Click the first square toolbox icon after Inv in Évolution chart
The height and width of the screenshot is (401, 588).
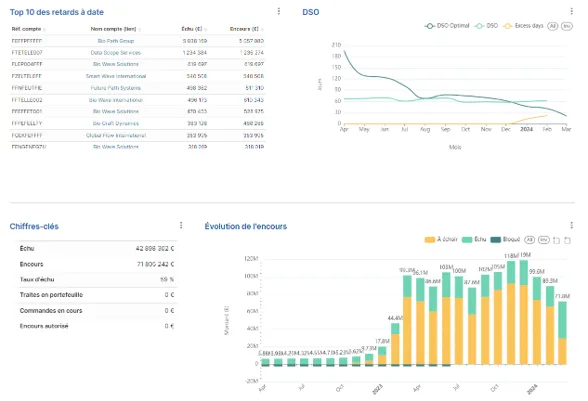(556, 240)
